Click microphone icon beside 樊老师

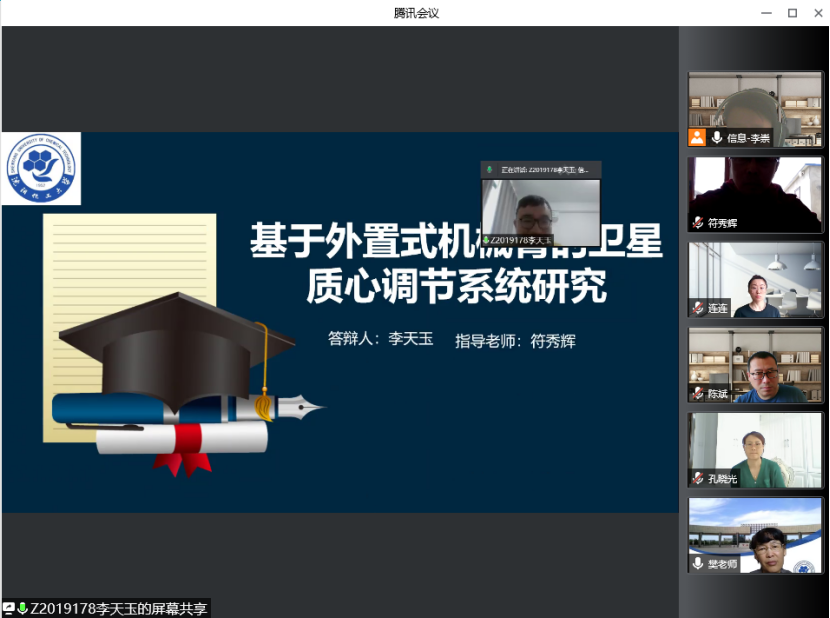pos(698,564)
